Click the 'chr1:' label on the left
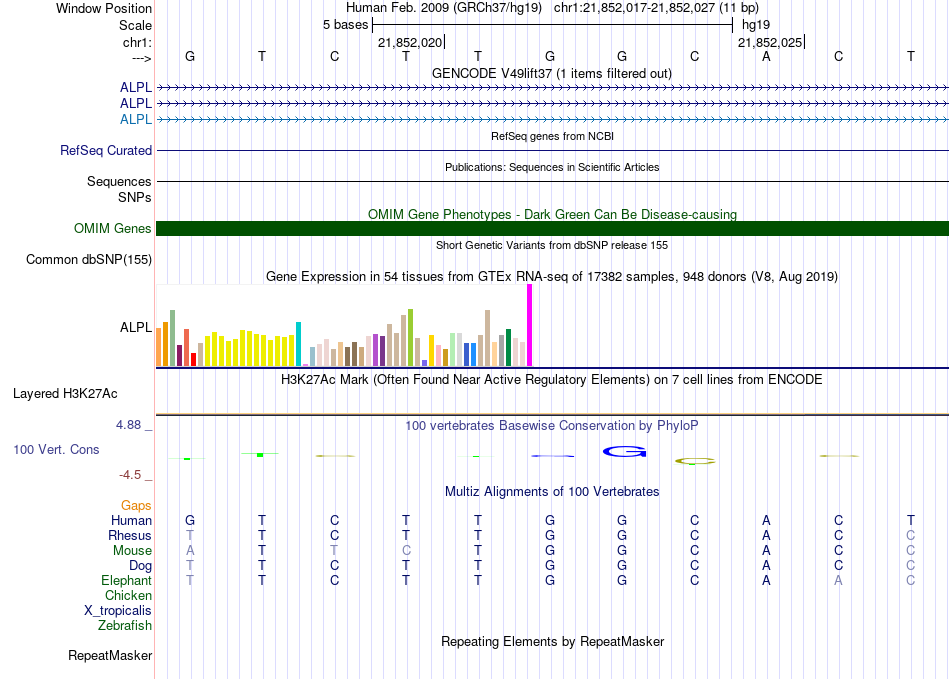This screenshot has height=679, width=950. pos(137,42)
